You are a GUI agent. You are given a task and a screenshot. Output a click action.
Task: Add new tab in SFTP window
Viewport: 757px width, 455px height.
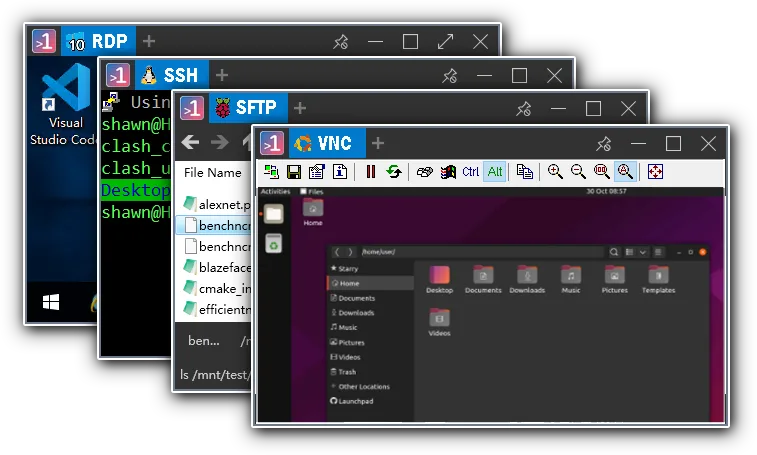point(300,108)
